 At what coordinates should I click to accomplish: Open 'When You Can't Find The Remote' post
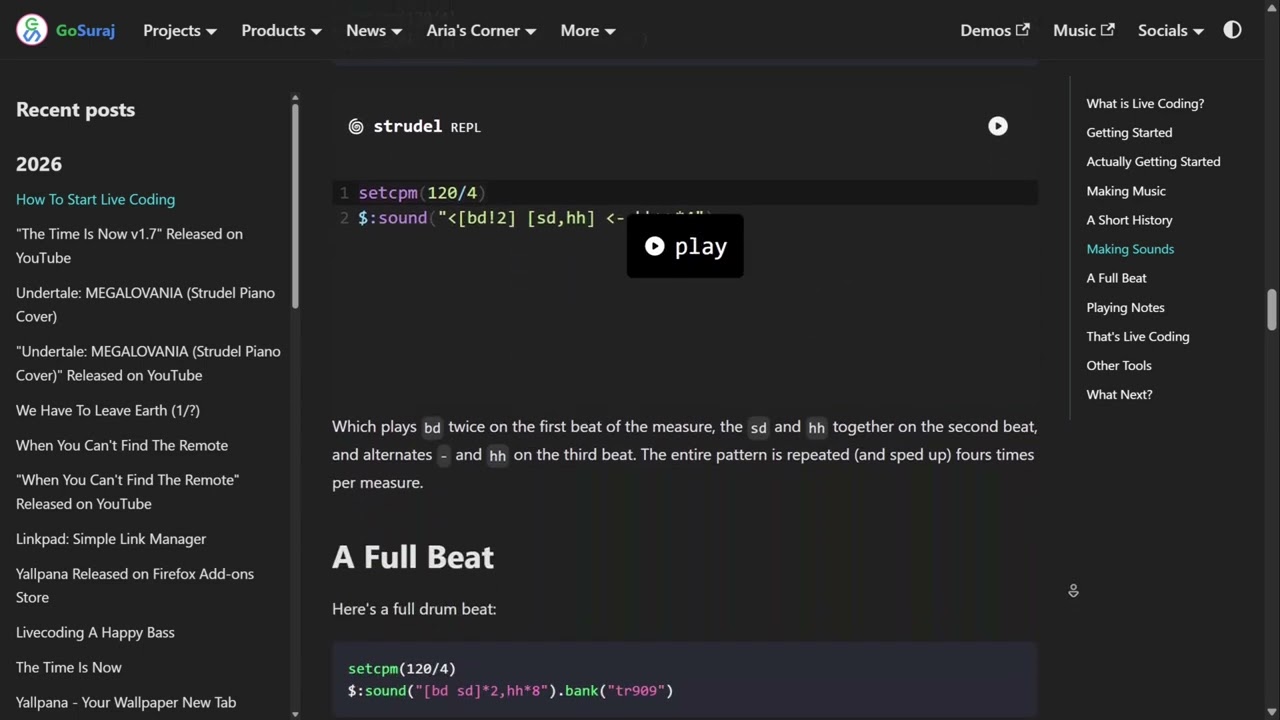122,445
